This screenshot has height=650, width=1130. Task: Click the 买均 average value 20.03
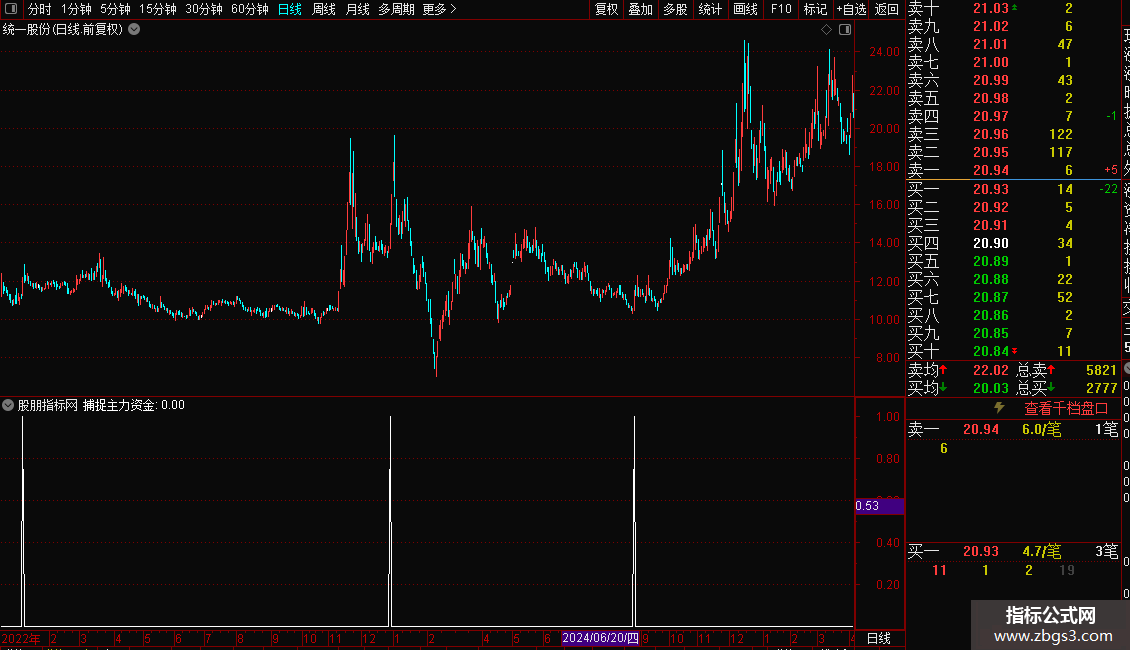(x=991, y=388)
